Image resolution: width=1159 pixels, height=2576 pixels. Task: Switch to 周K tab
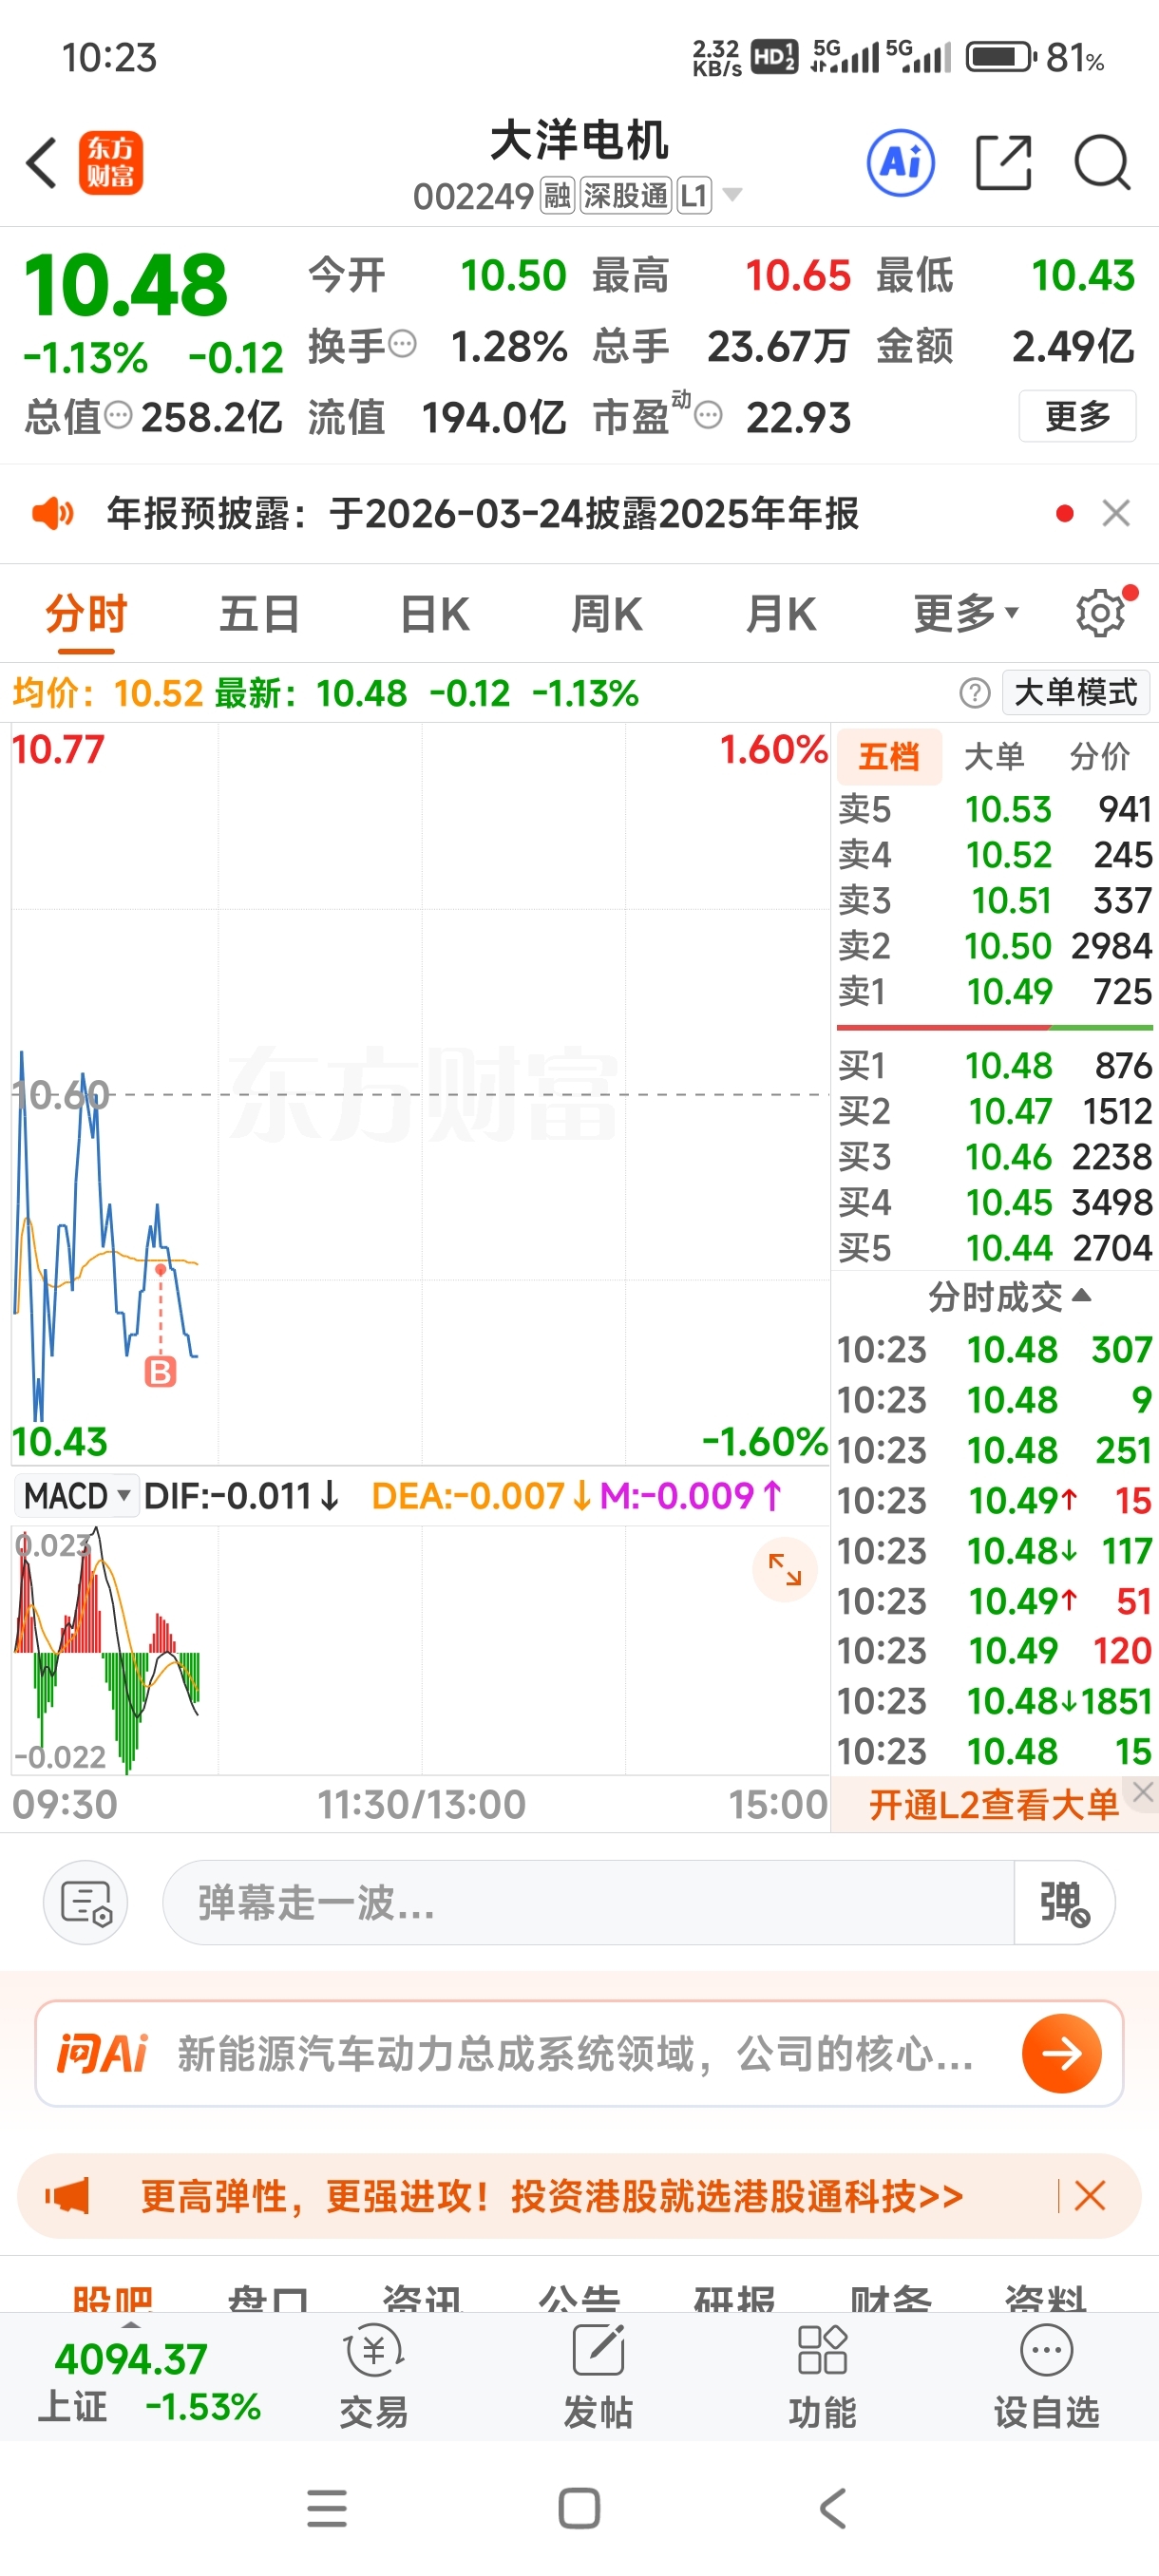click(x=607, y=613)
